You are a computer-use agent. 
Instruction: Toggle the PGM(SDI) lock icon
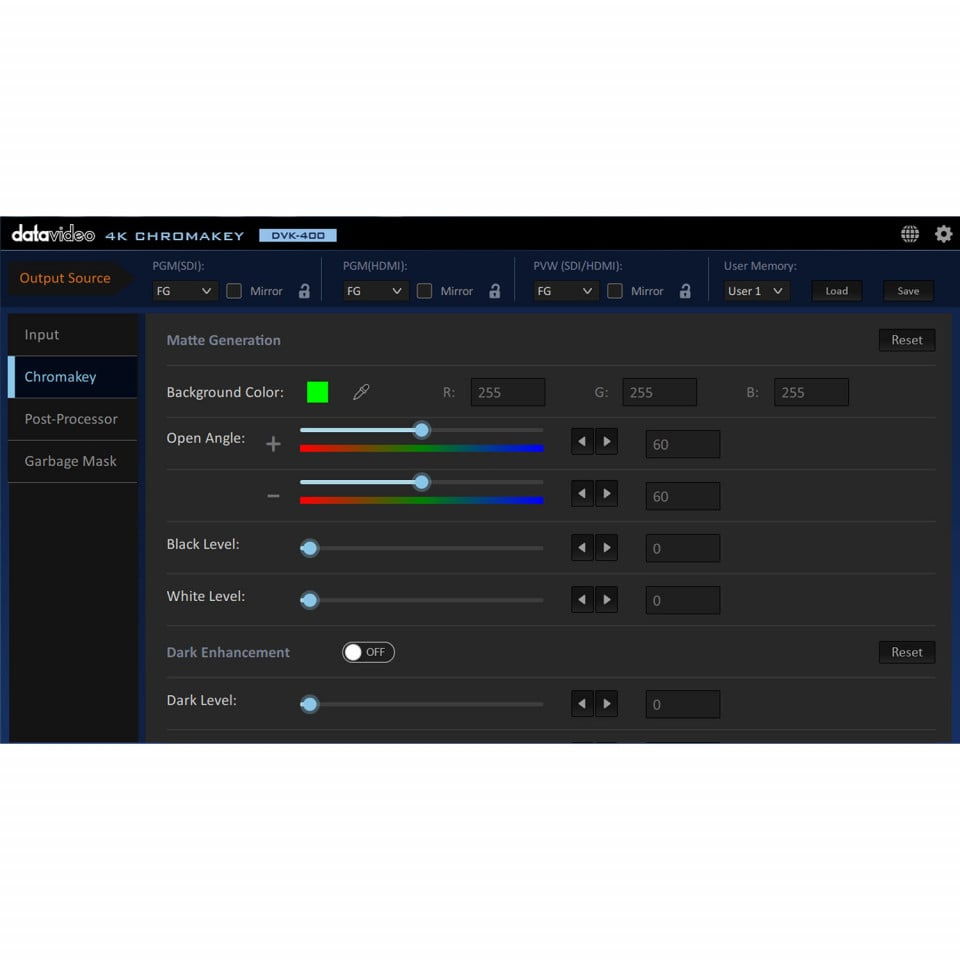[x=304, y=291]
